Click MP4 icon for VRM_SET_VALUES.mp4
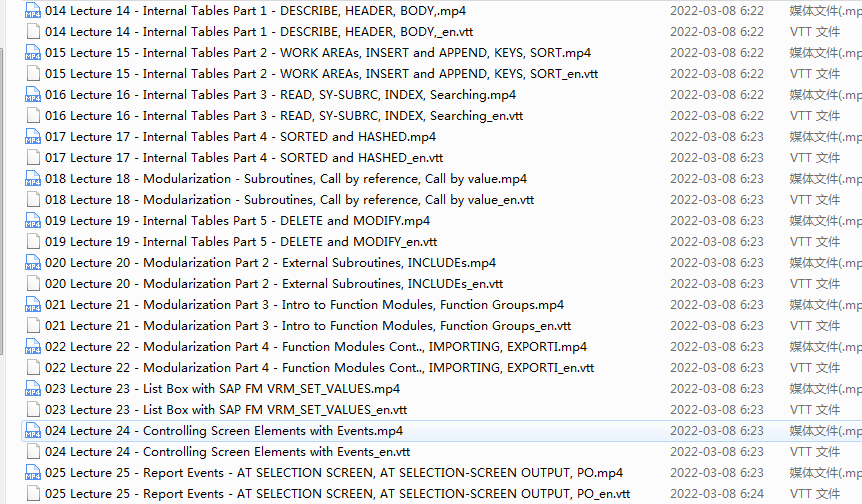This screenshot has height=504, width=862. point(33,388)
